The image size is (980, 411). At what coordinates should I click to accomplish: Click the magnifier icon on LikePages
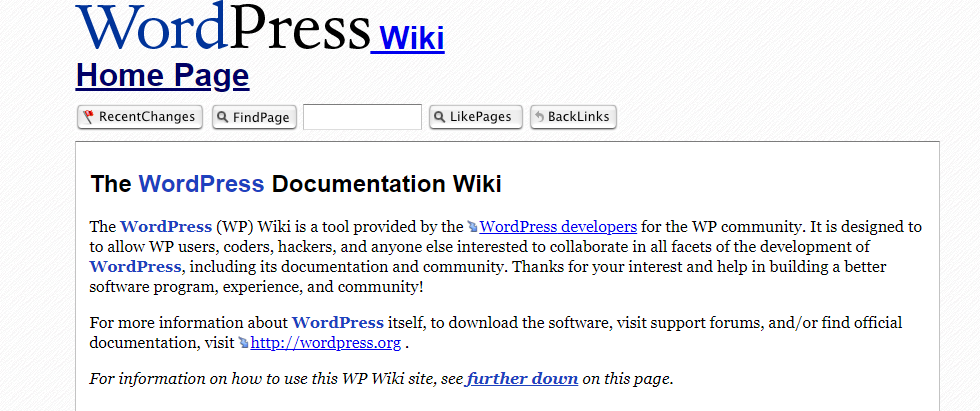click(440, 117)
